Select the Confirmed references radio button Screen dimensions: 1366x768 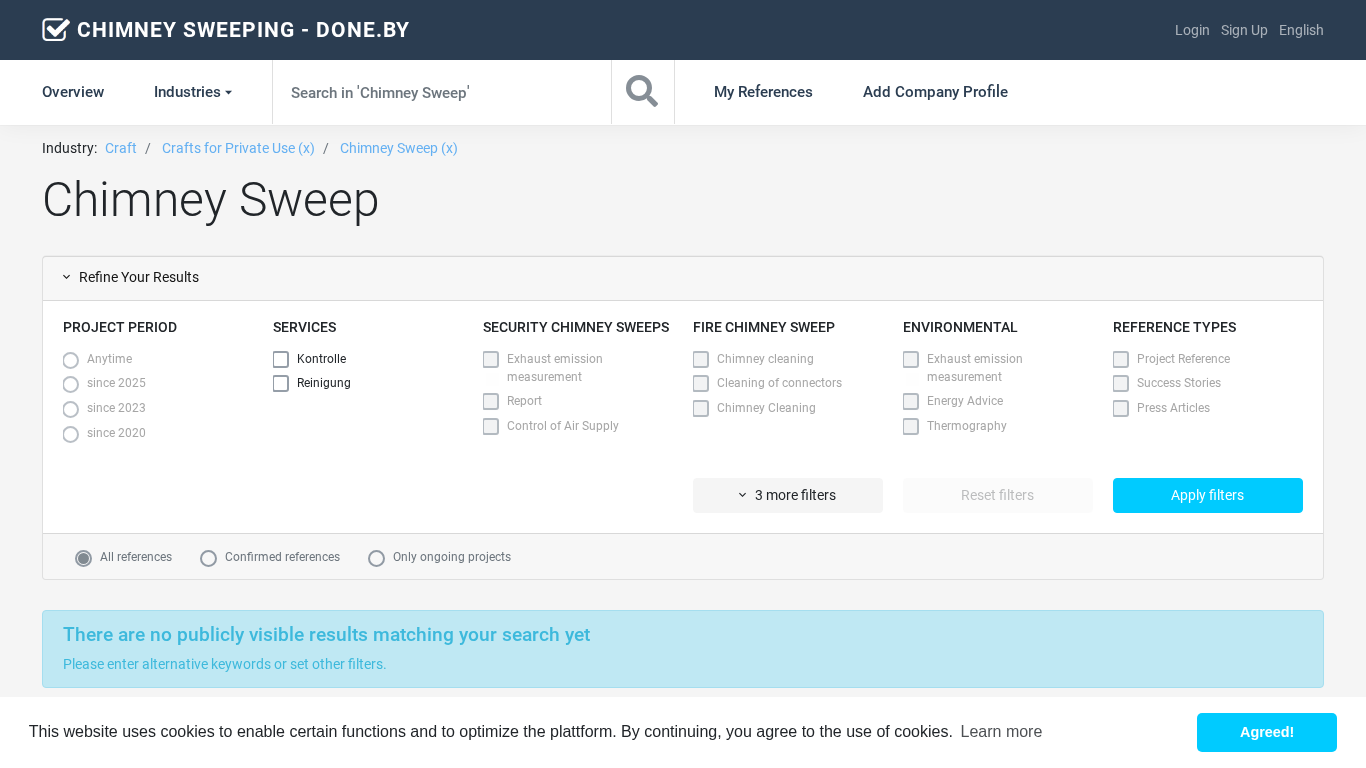(x=209, y=558)
